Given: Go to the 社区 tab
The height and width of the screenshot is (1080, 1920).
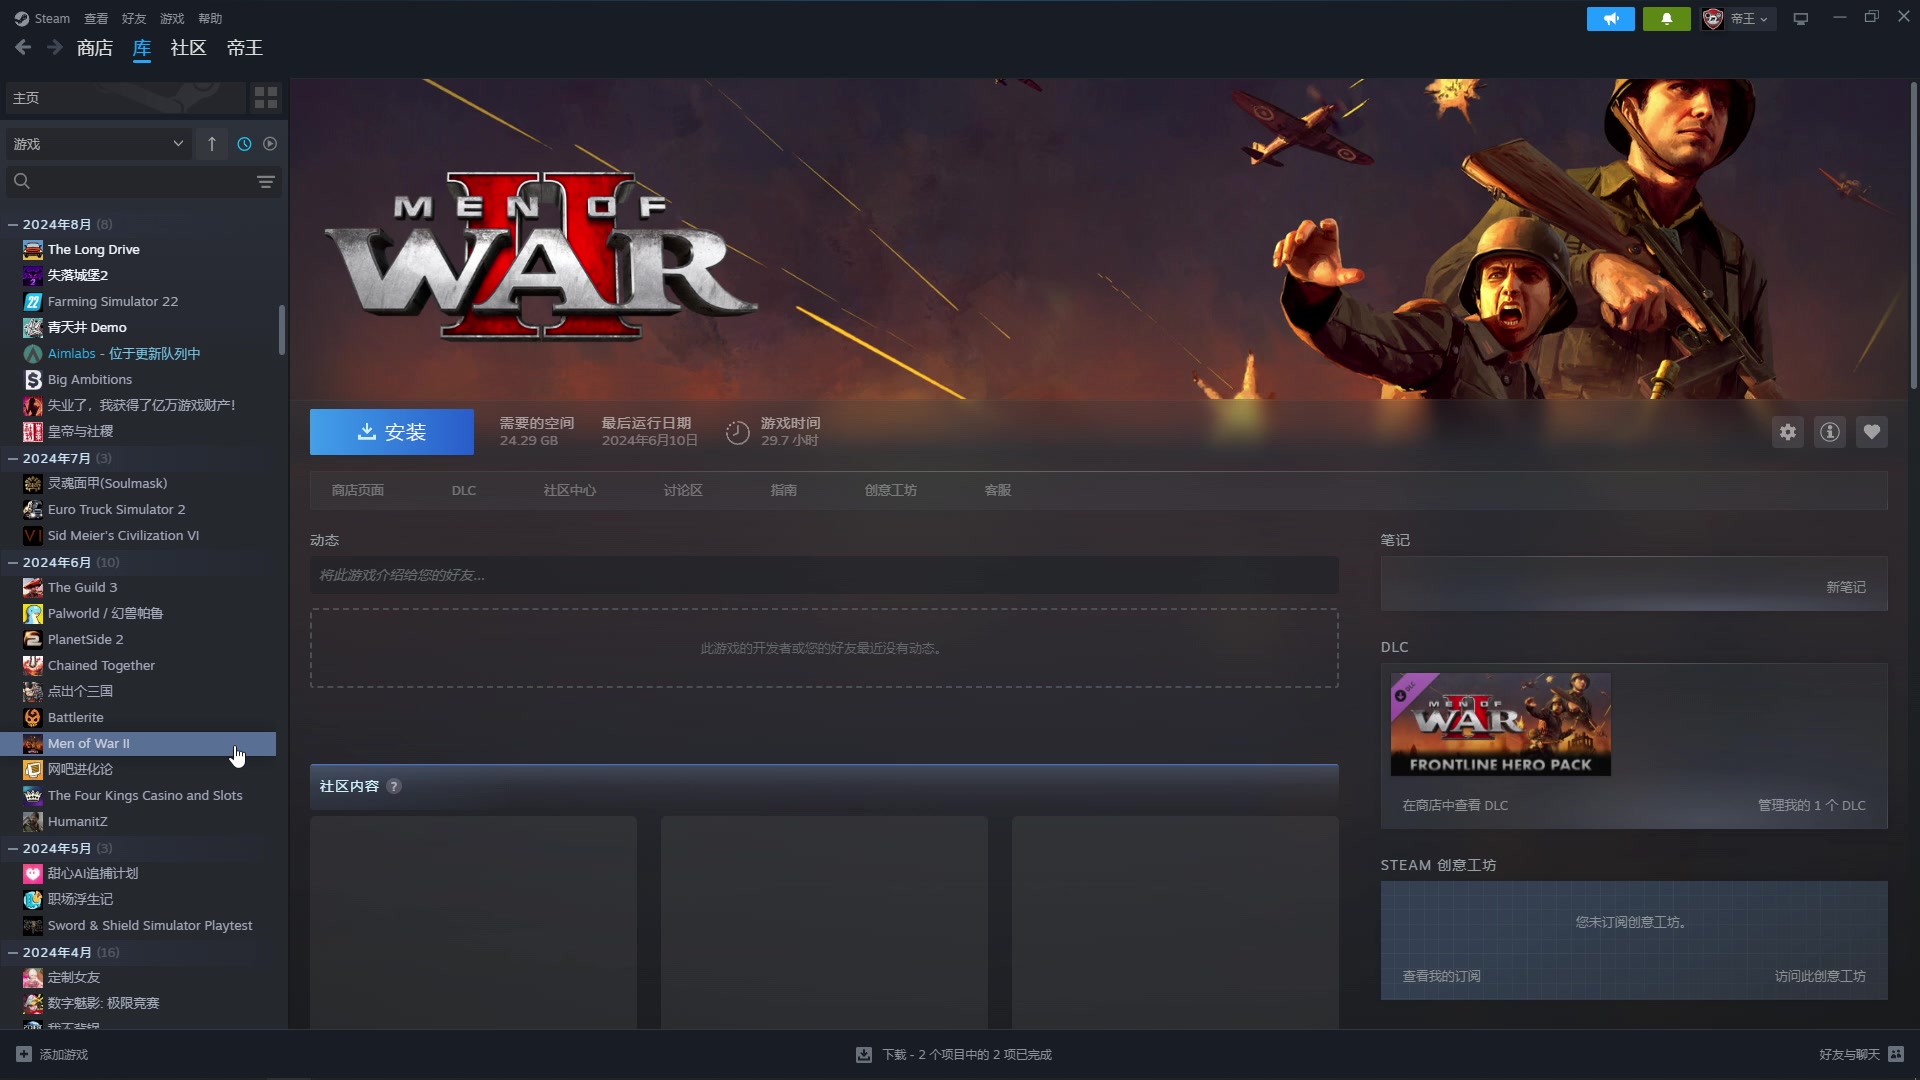Looking at the screenshot, I should [x=188, y=47].
